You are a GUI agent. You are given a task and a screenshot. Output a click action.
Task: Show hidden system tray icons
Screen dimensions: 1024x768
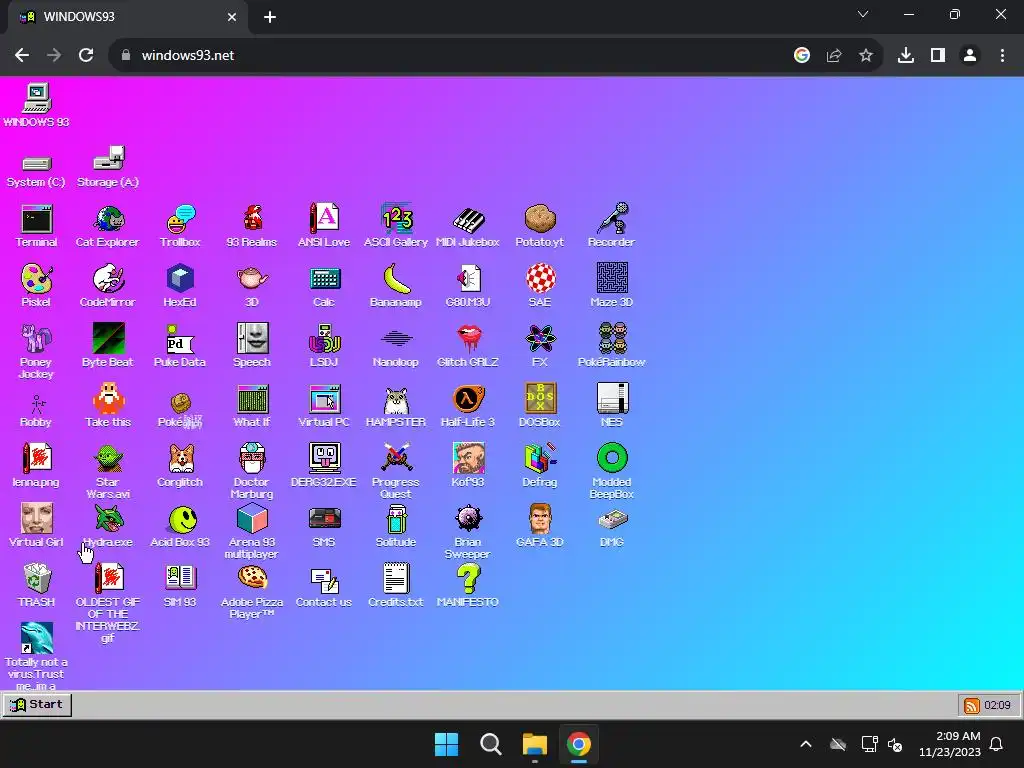tap(806, 744)
